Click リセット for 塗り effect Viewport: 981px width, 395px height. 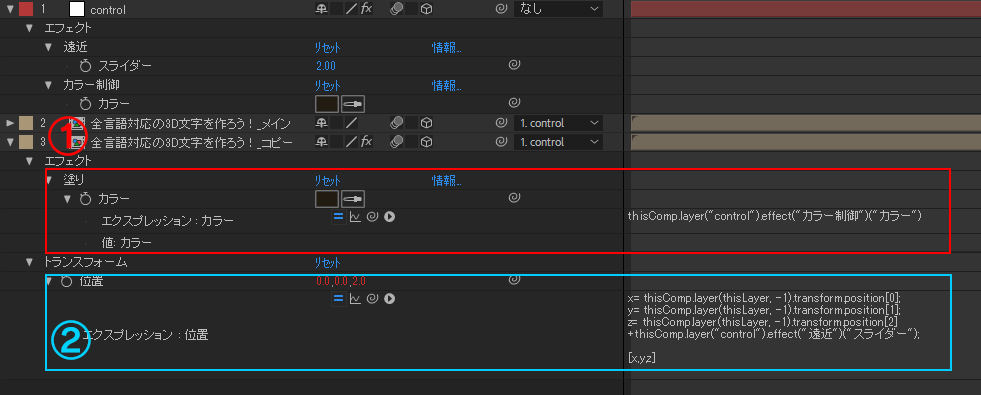328,181
